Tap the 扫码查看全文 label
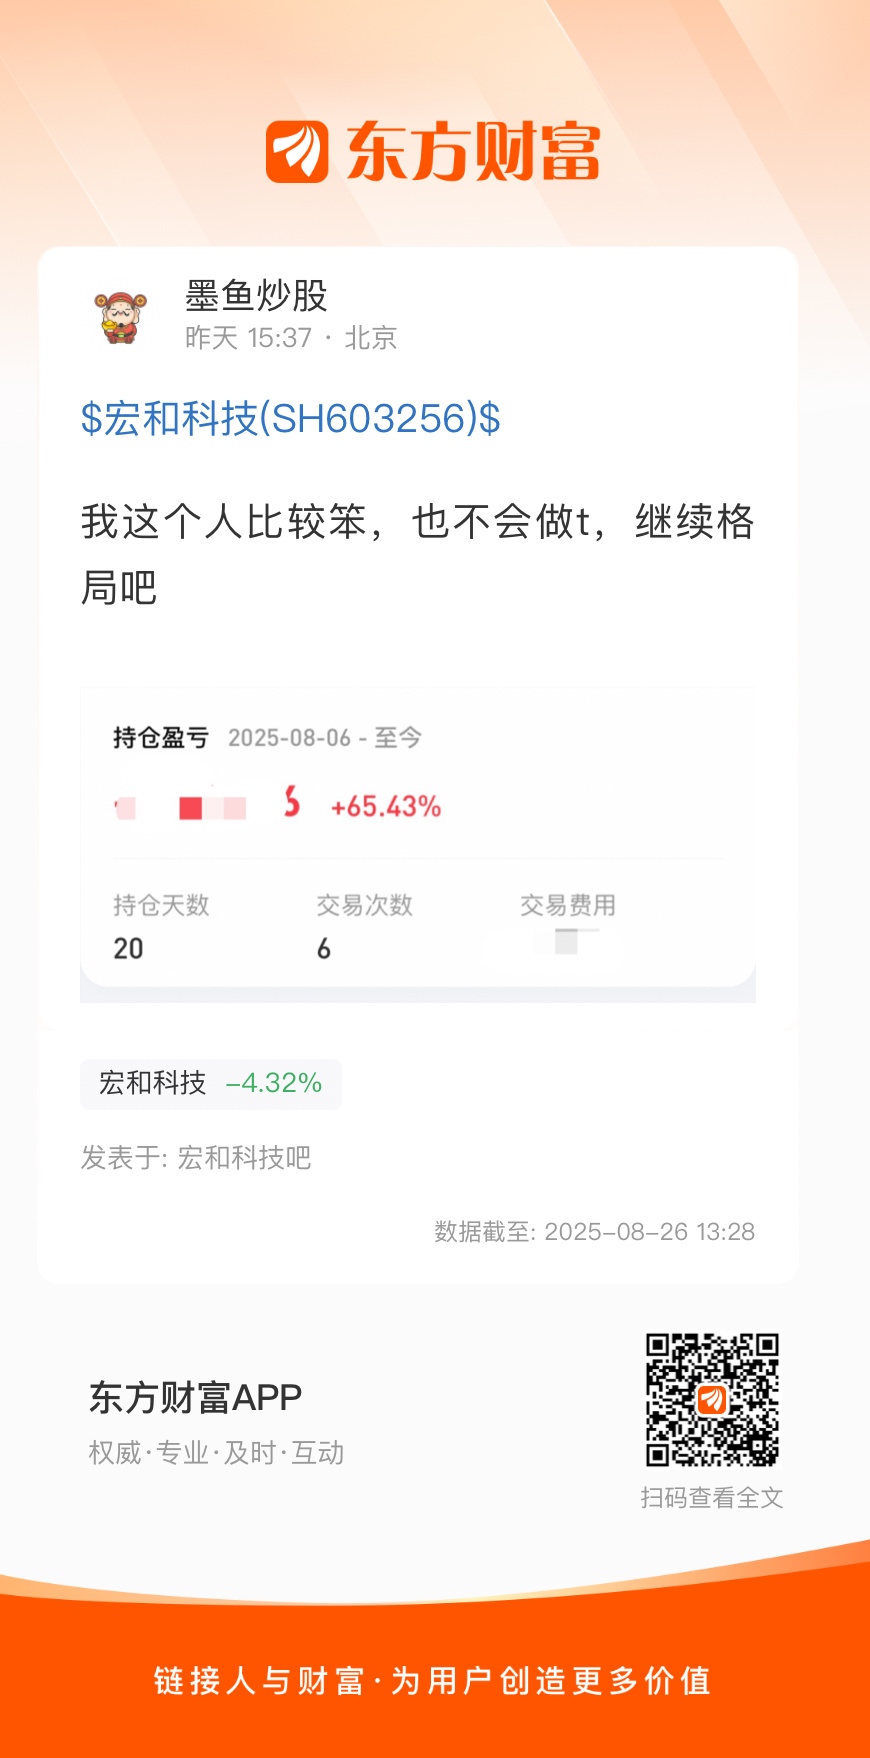This screenshot has width=870, height=1758. click(x=712, y=1497)
